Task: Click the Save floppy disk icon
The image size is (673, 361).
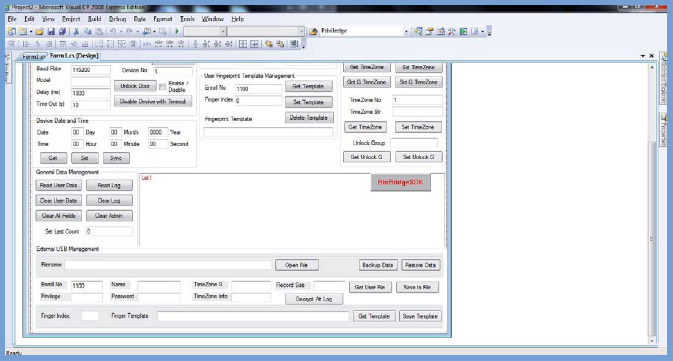Action: [51, 31]
